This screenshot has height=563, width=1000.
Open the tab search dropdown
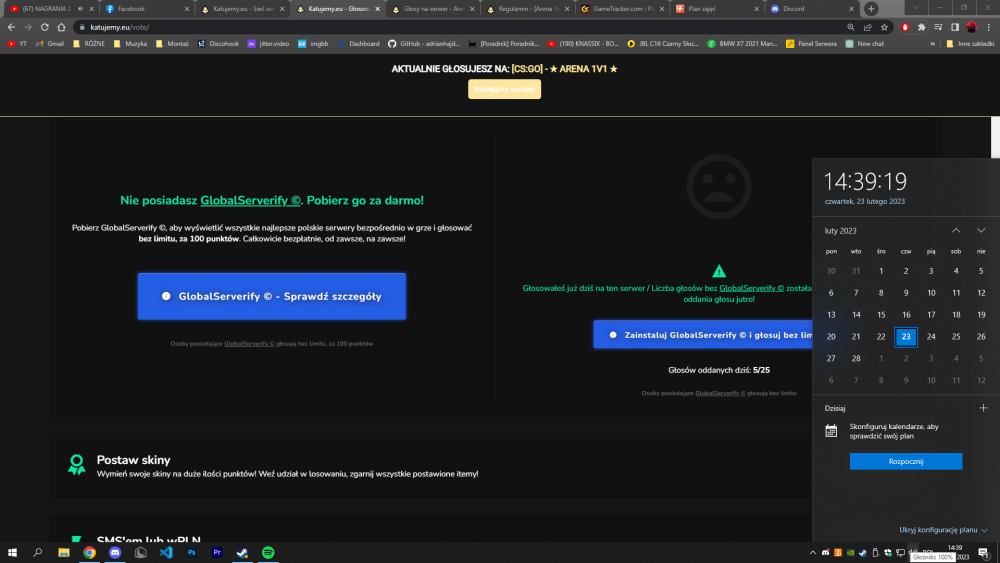[916, 8]
